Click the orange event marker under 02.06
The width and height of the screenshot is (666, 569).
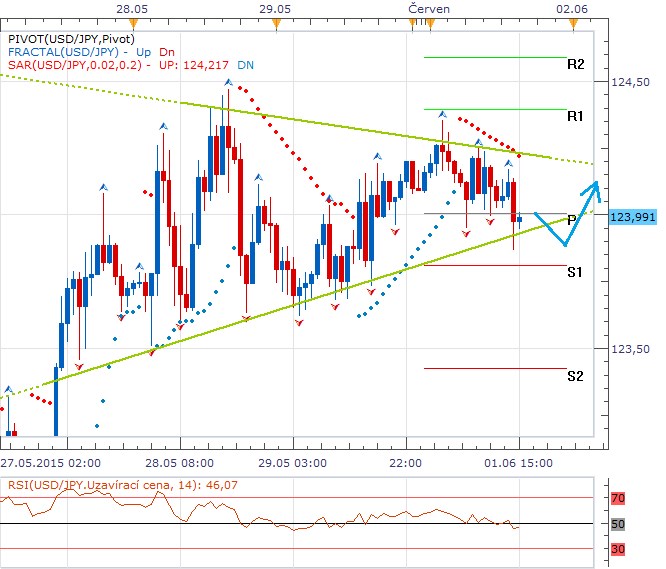574,23
